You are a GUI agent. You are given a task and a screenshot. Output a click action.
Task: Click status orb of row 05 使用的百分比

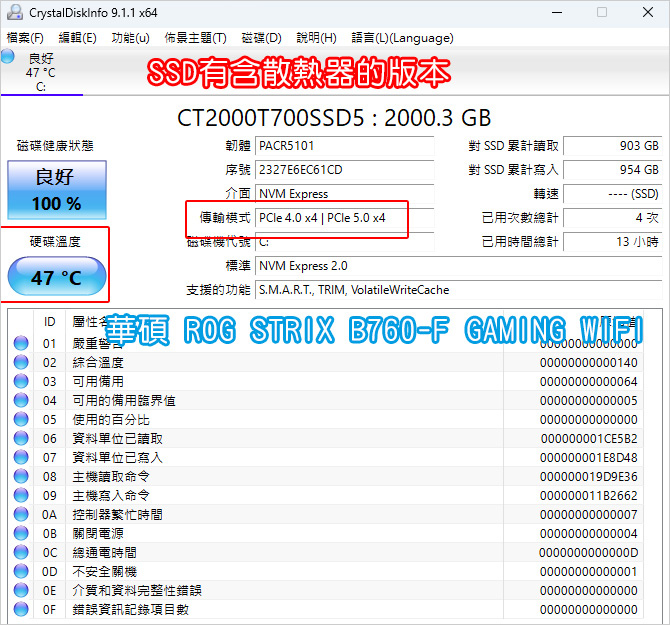point(21,419)
